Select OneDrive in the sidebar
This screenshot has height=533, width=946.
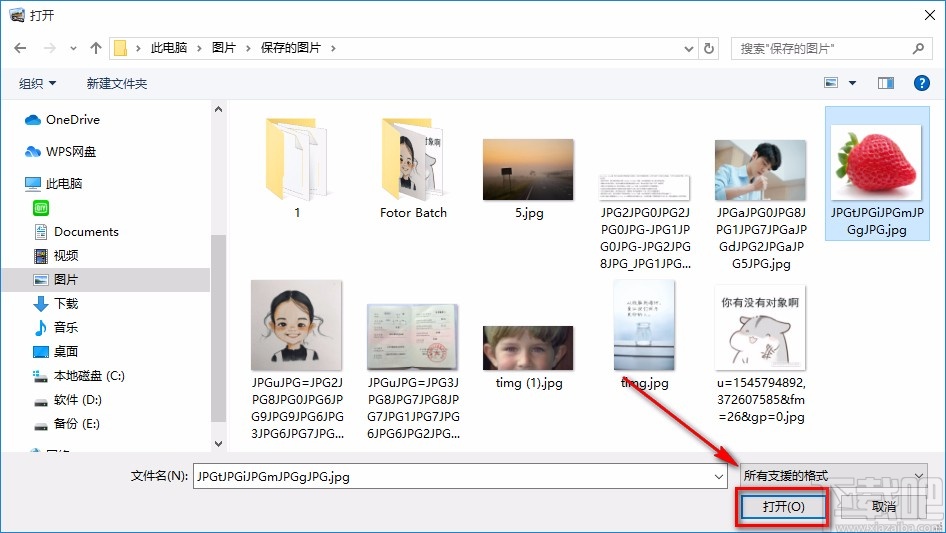(62, 120)
